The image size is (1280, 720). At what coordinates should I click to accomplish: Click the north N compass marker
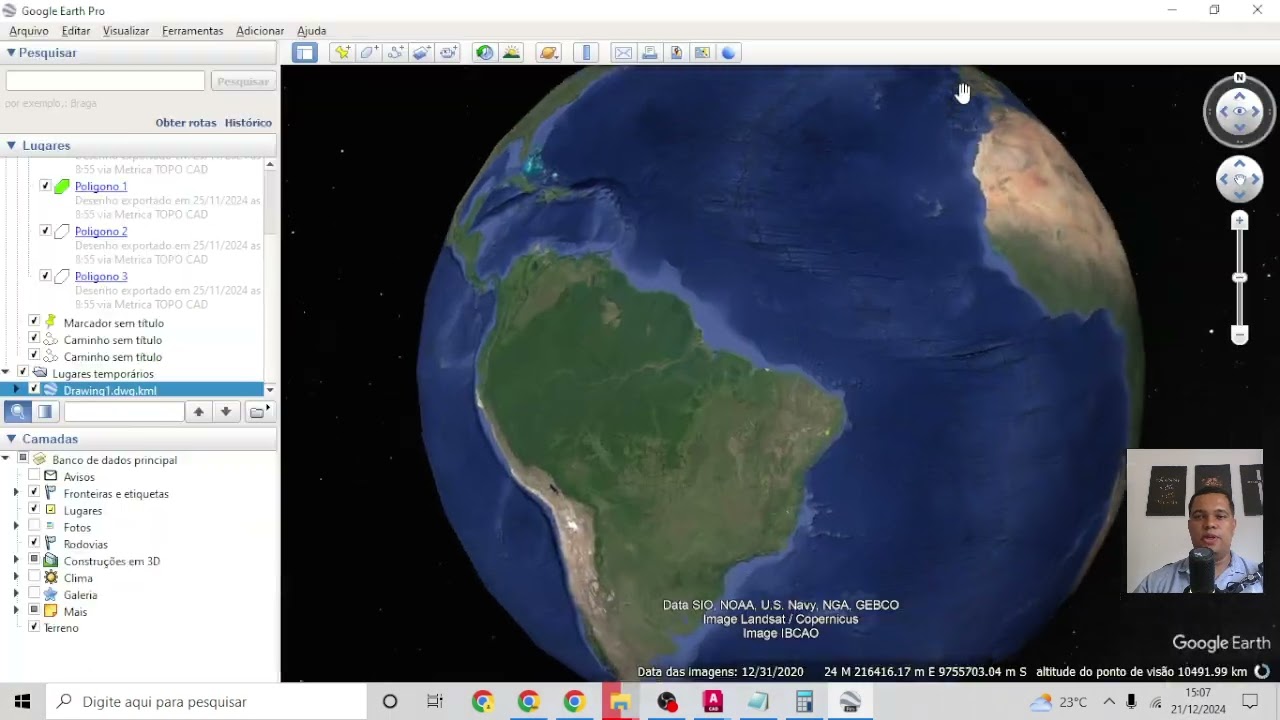pyautogui.click(x=1240, y=77)
